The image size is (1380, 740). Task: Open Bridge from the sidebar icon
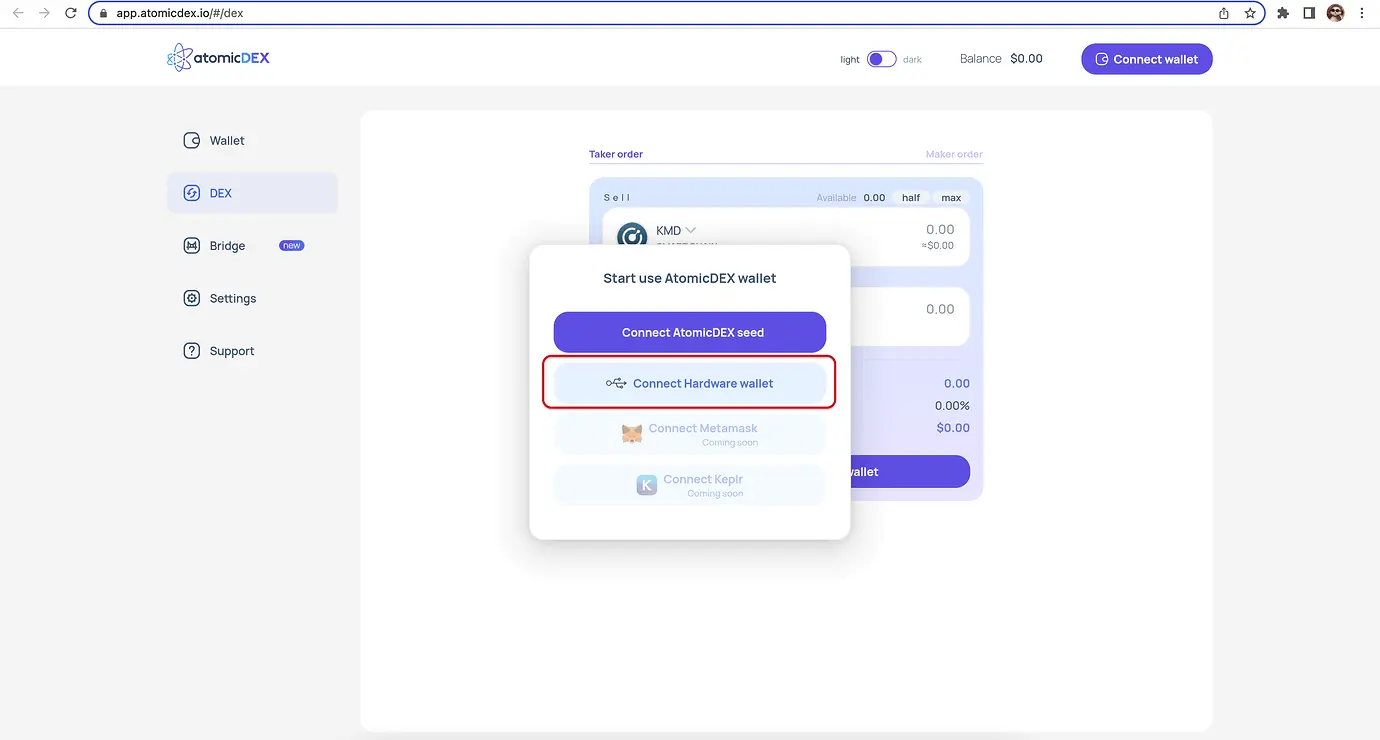coord(190,245)
